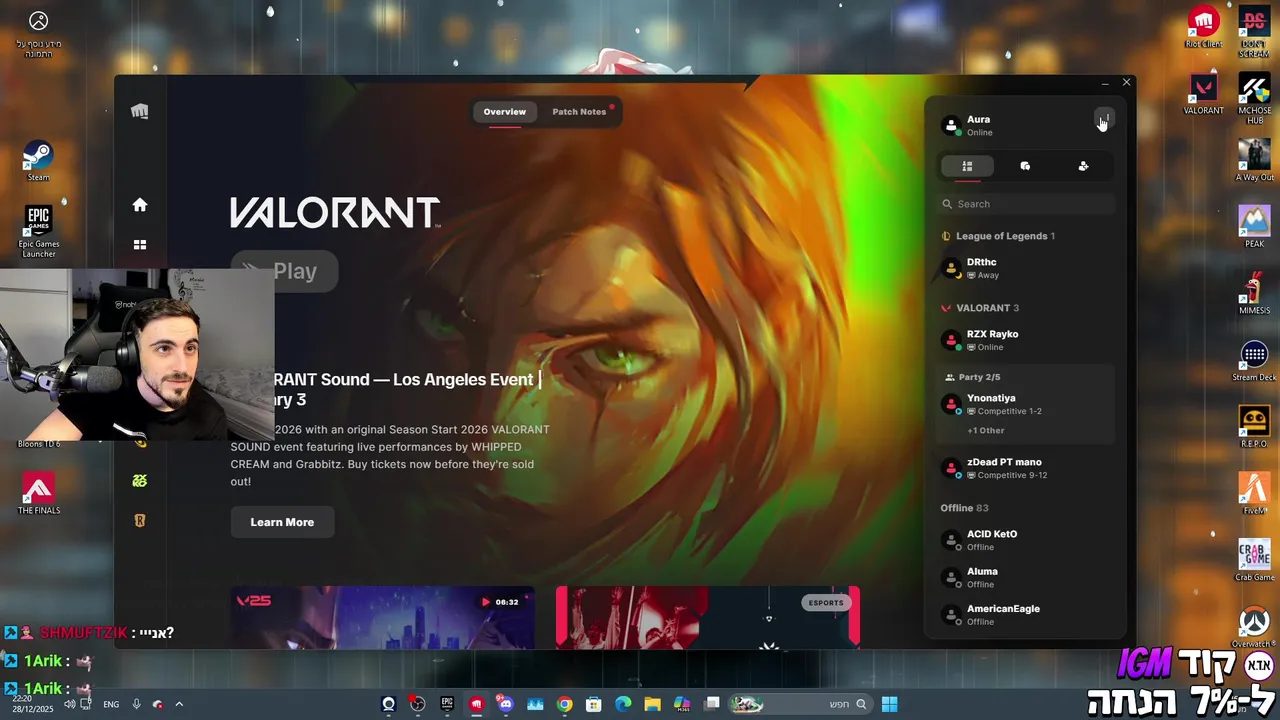Image resolution: width=1280 pixels, height=720 pixels.
Task: Open Overwatch desktop shortcut
Action: tap(1254, 628)
